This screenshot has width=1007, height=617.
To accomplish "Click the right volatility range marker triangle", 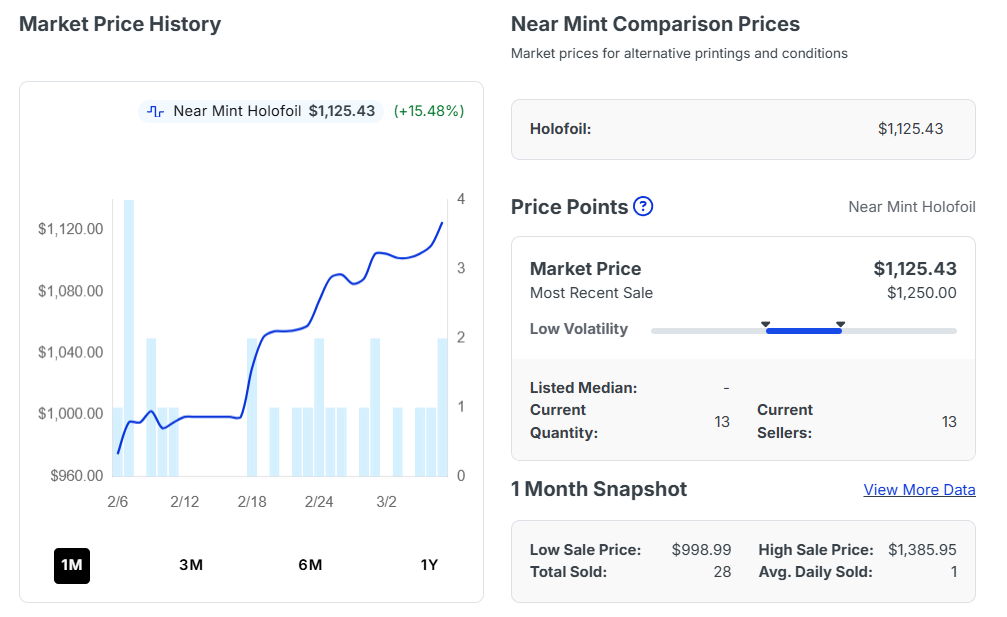I will point(840,324).
